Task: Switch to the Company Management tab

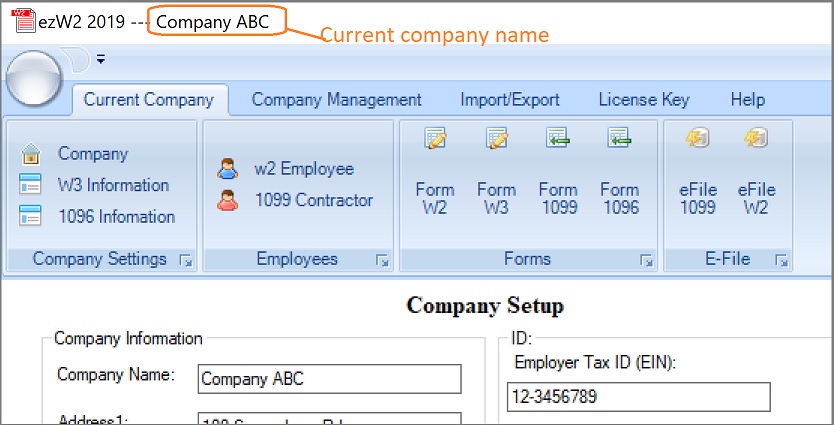Action: pos(336,100)
